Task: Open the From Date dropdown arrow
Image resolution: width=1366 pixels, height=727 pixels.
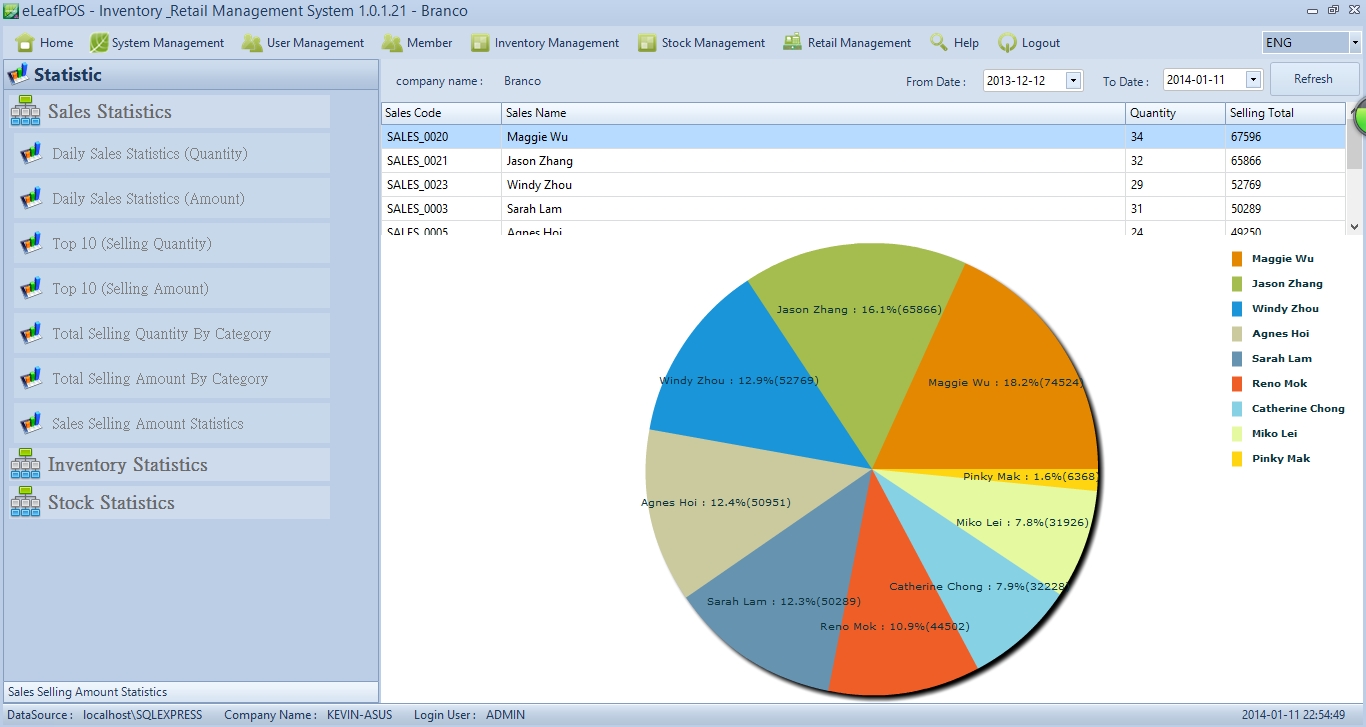Action: coord(1073,81)
